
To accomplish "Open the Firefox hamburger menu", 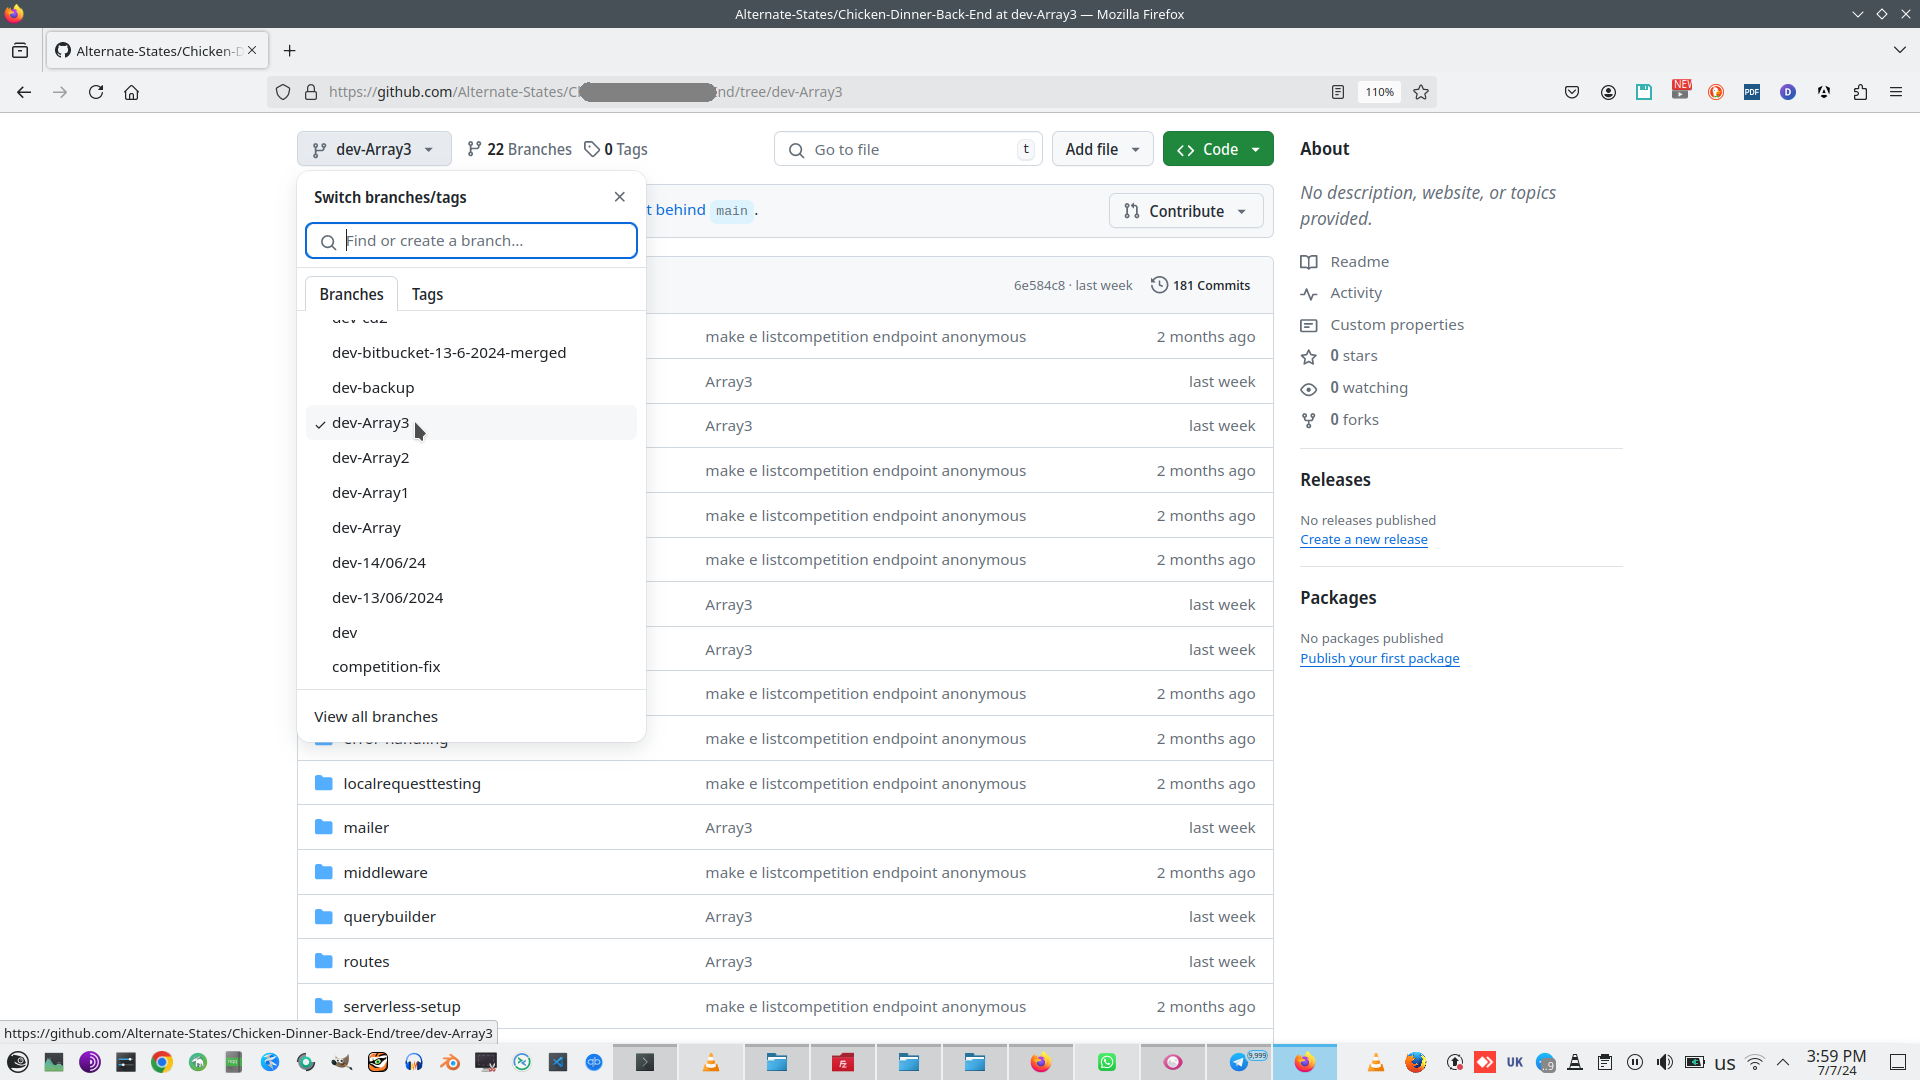I will (1896, 92).
